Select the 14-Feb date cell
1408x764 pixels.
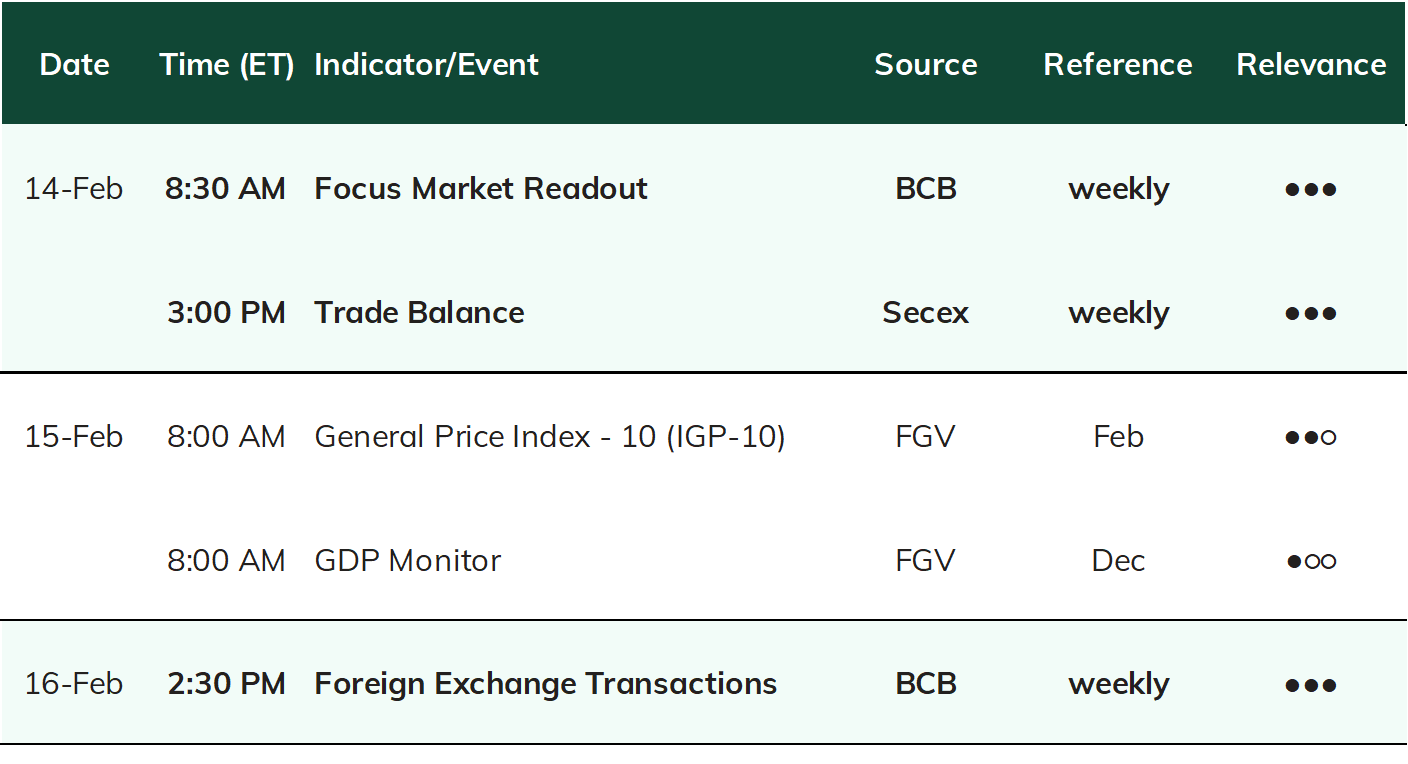pyautogui.click(x=74, y=188)
